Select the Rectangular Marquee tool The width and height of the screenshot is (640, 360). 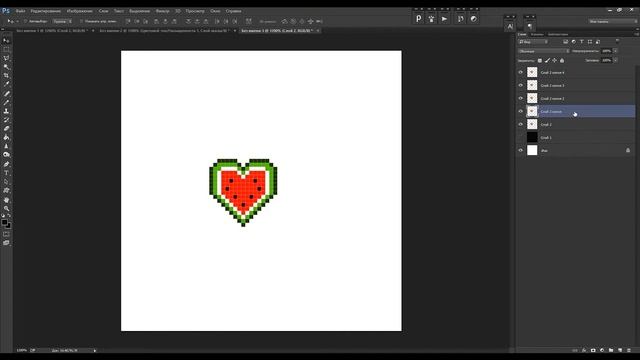click(x=6, y=49)
